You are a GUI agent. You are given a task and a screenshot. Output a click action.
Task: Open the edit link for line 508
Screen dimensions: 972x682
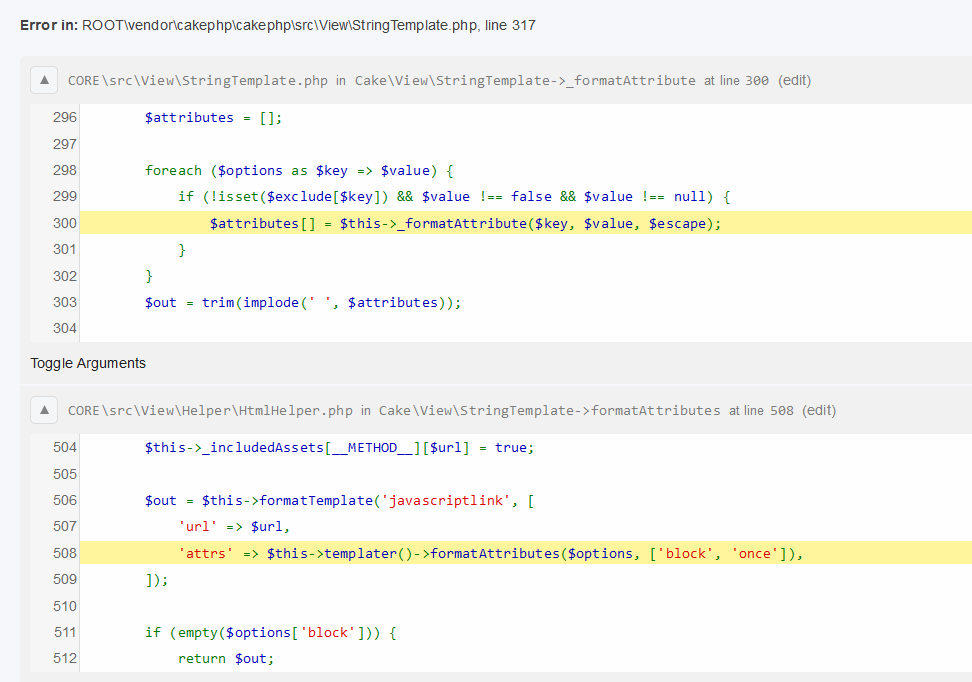click(819, 410)
